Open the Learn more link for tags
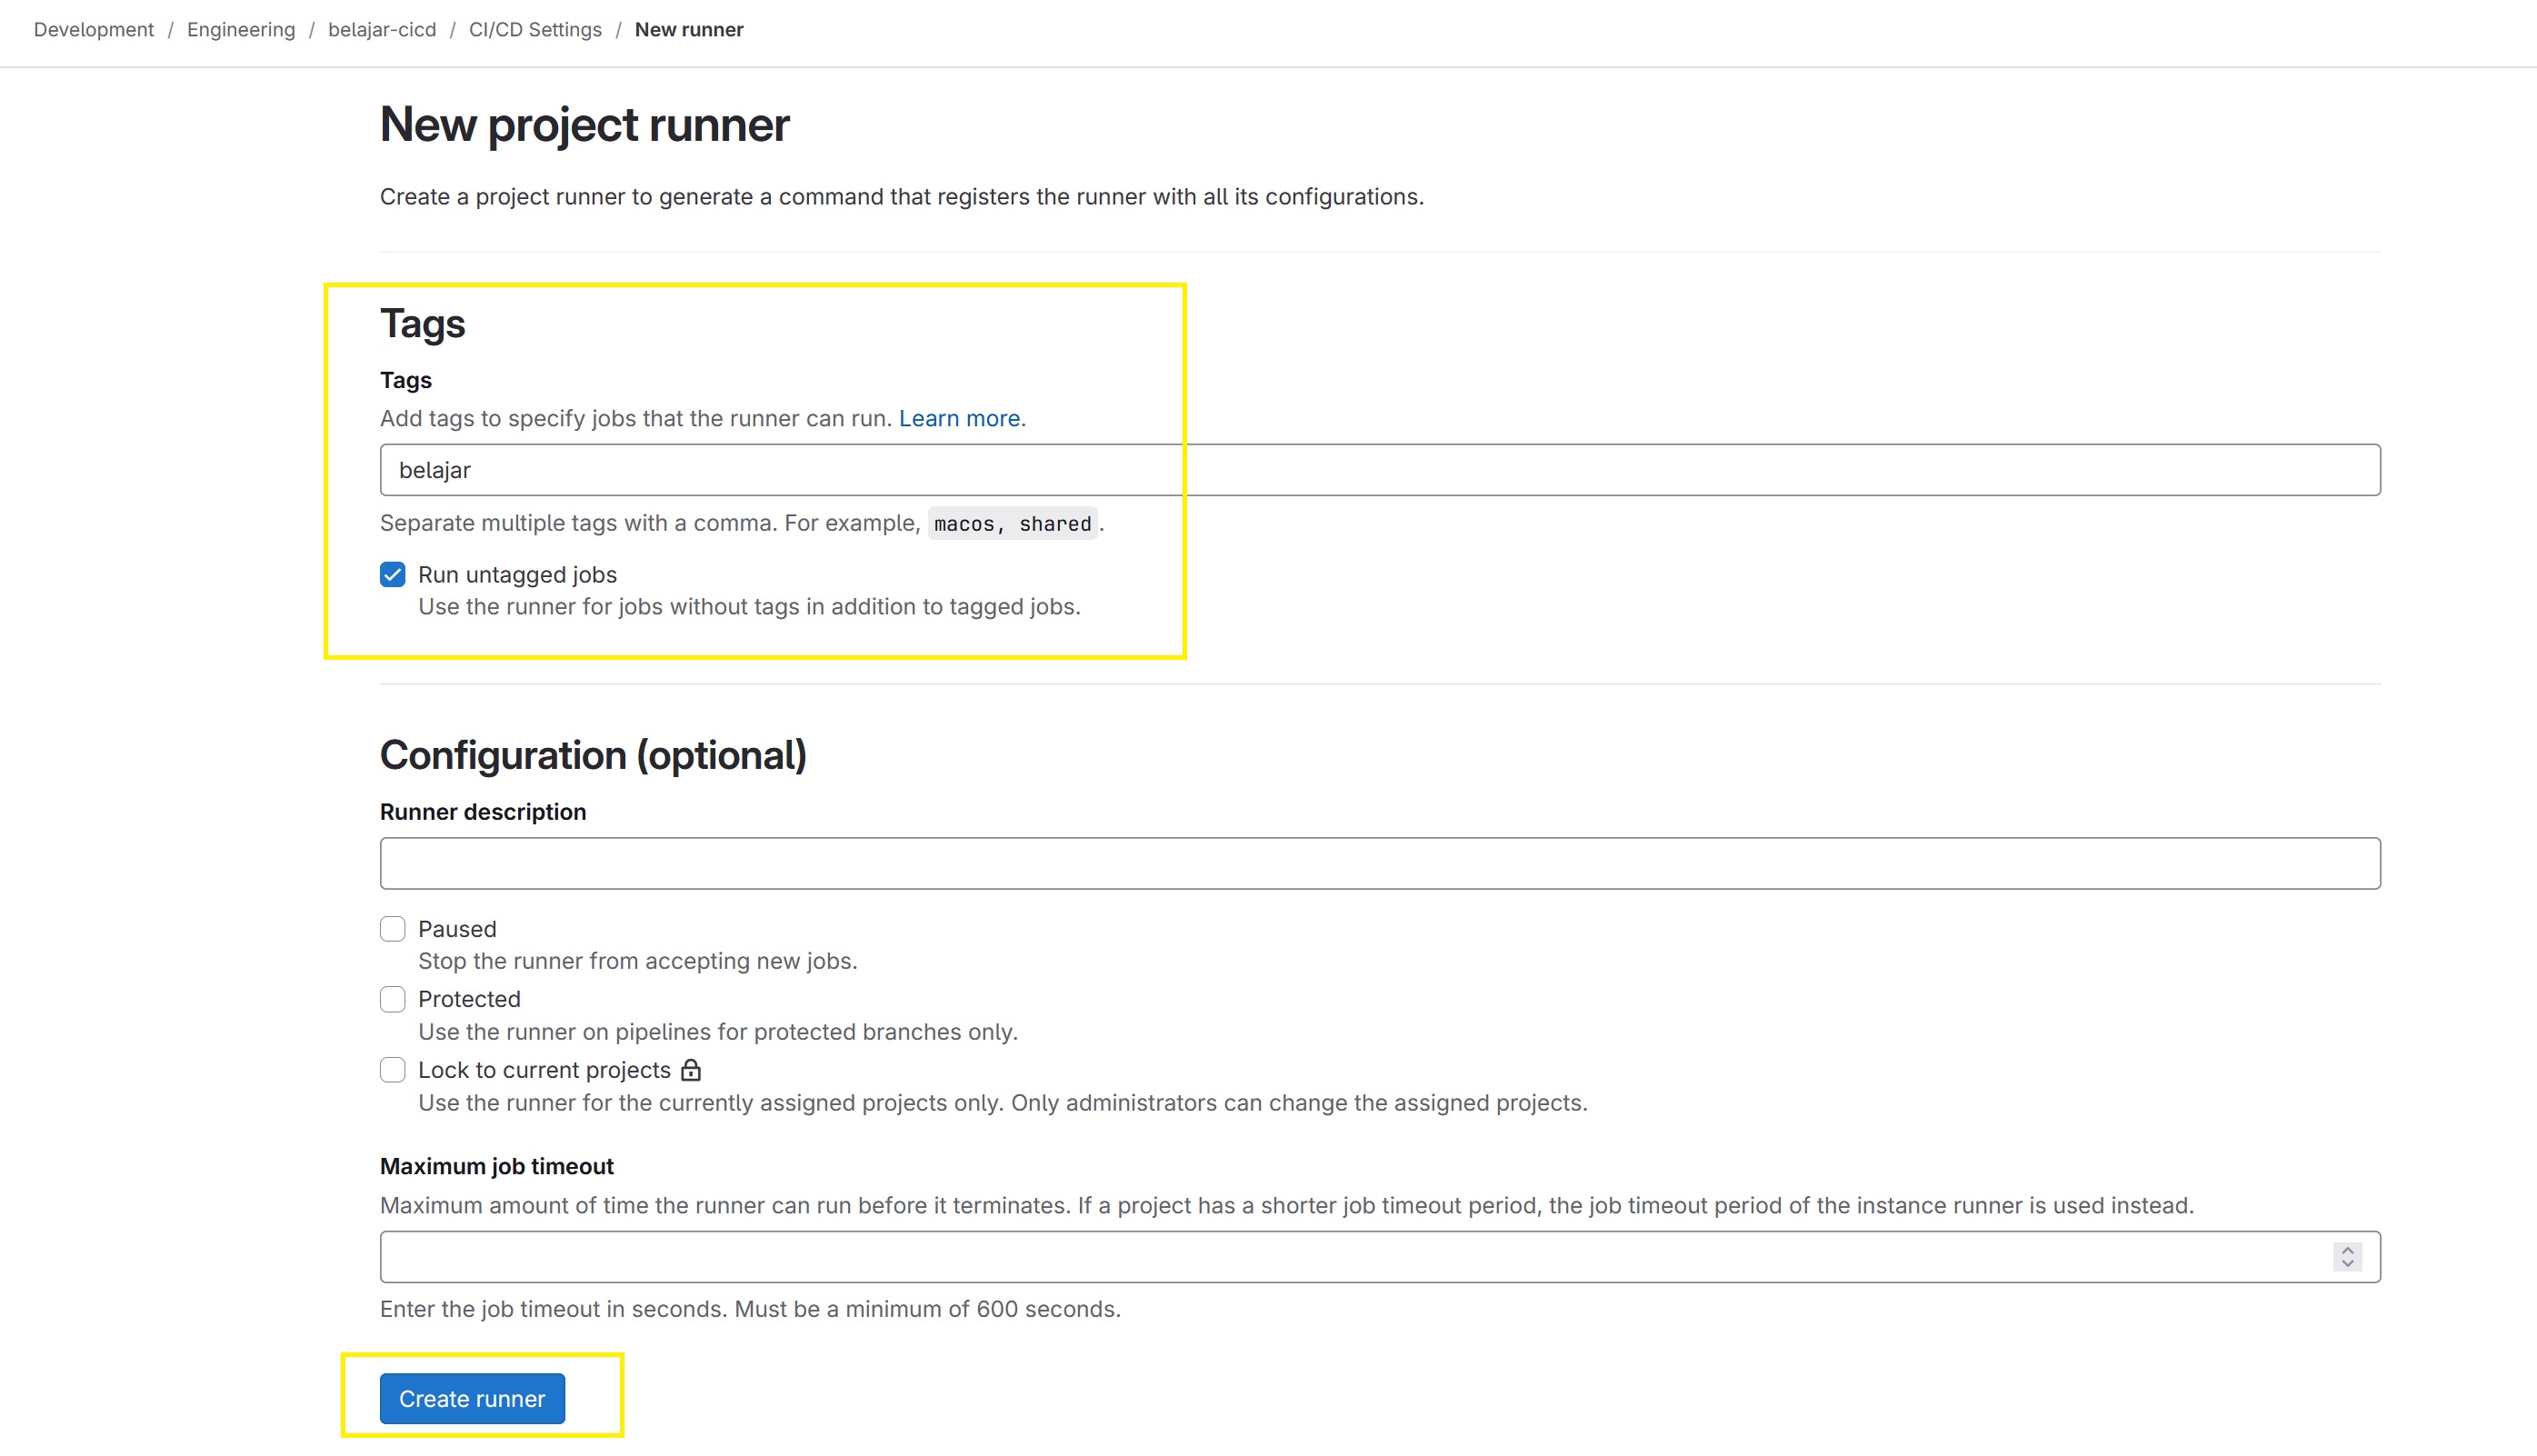2537x1456 pixels. [x=958, y=418]
